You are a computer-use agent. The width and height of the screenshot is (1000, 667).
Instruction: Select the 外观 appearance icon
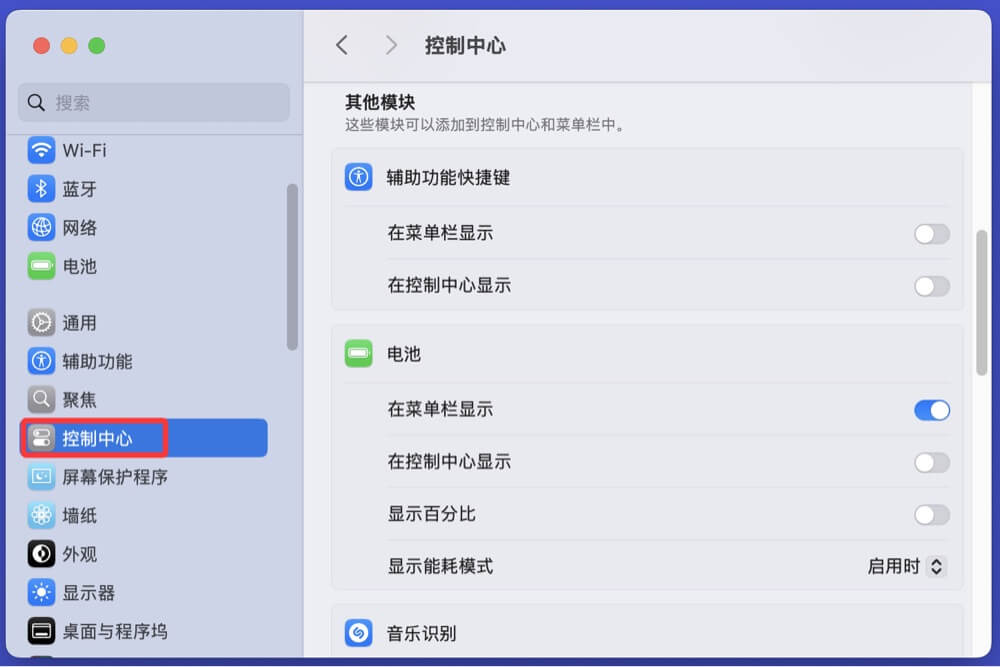pos(41,554)
